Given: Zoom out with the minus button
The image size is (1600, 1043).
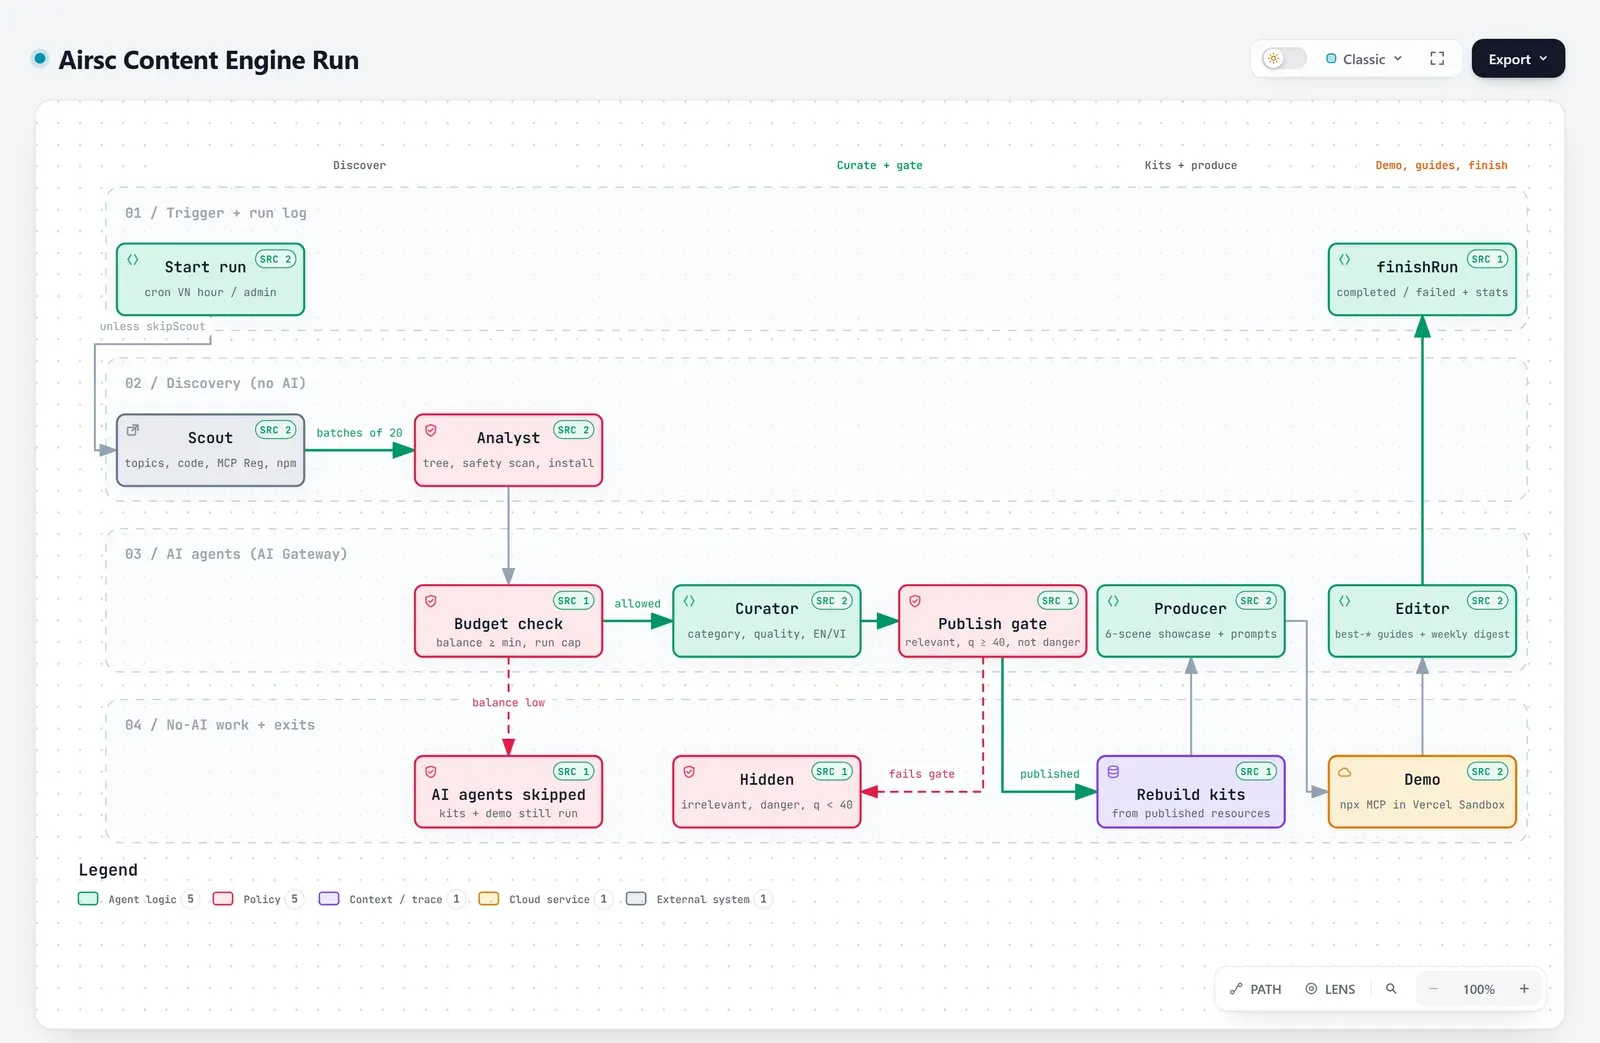Looking at the screenshot, I should pyautogui.click(x=1433, y=989).
